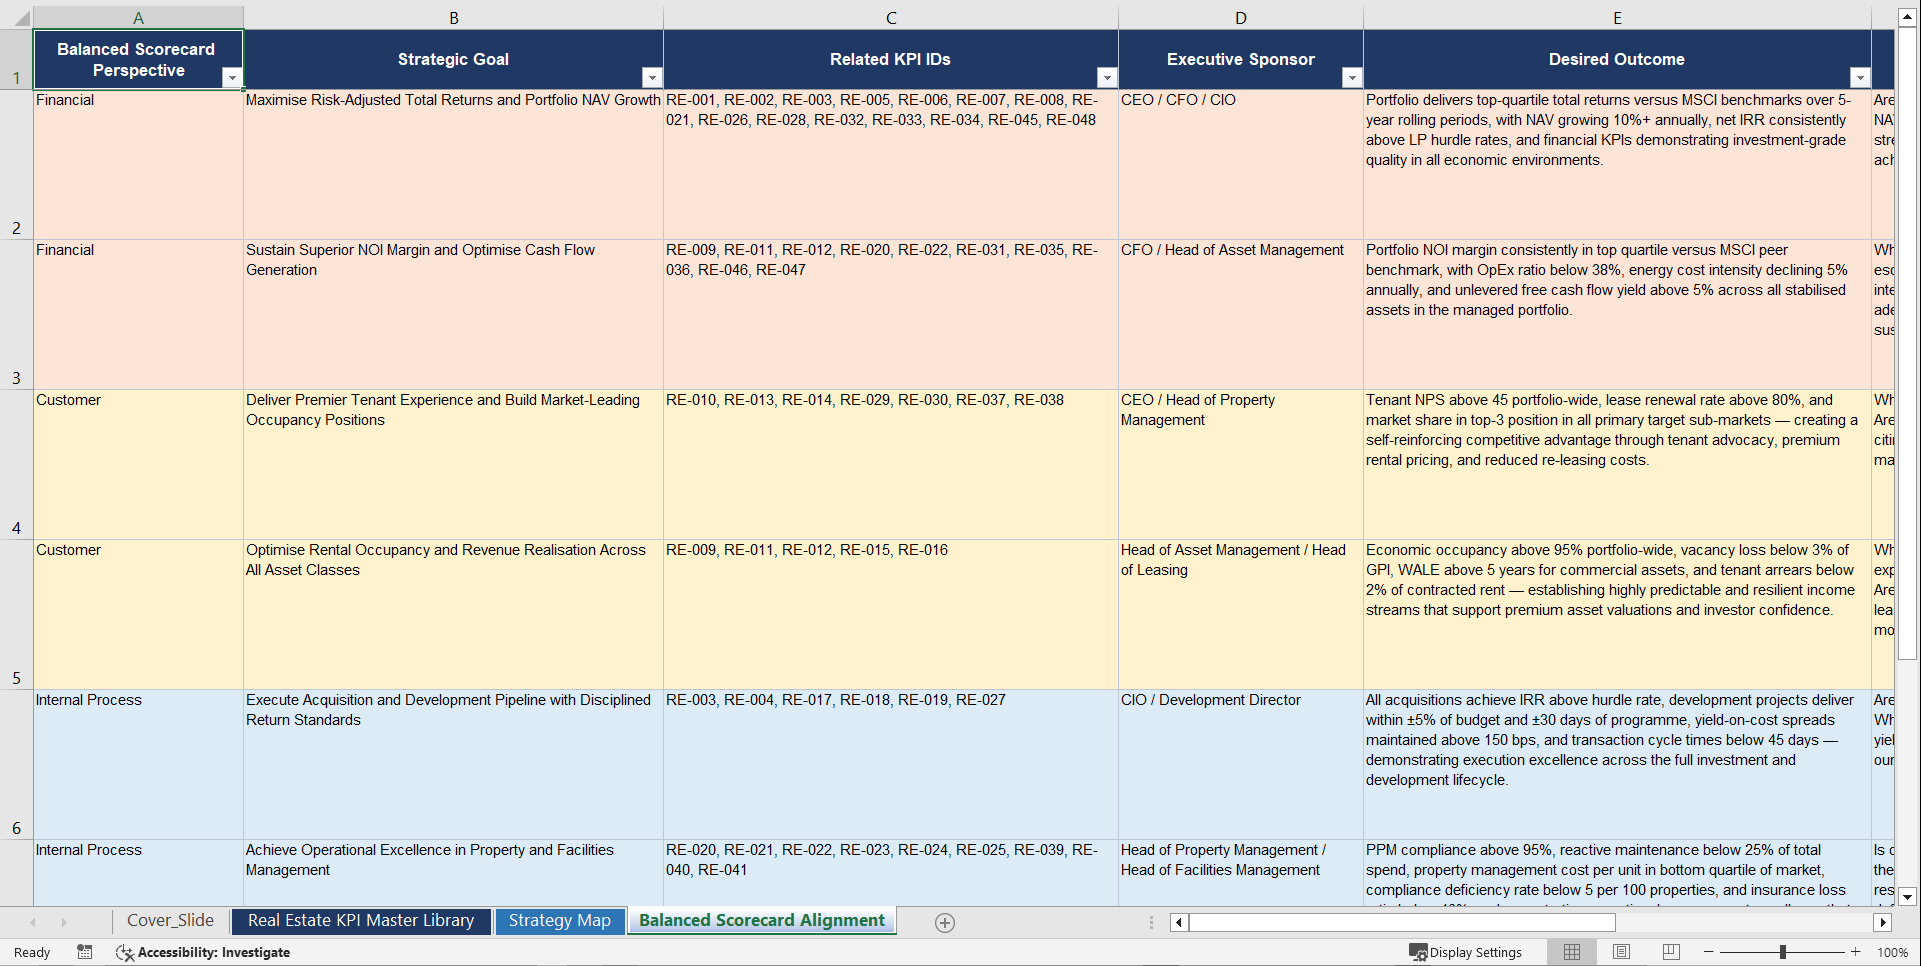
Task: Open Strategic Goal filter dropdown
Action: pyautogui.click(x=652, y=78)
